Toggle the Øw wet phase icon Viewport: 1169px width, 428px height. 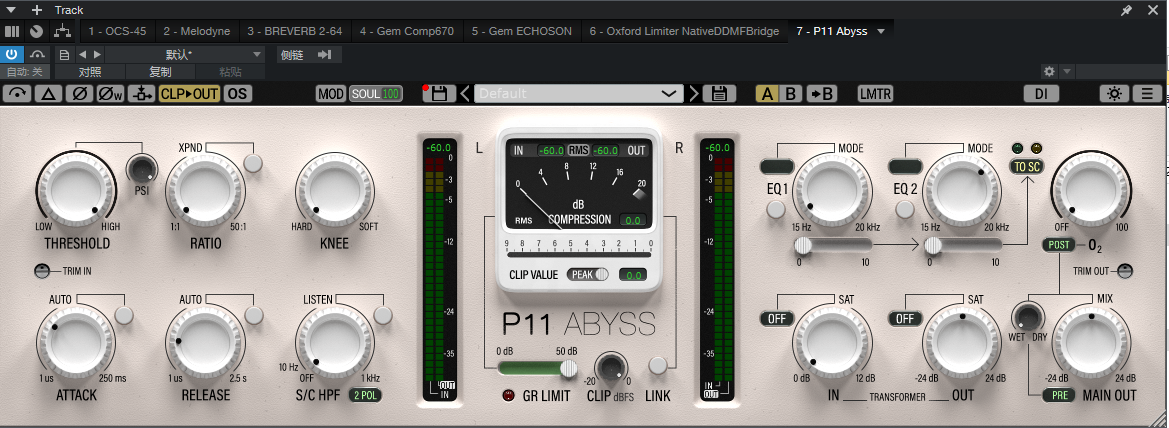click(x=110, y=93)
